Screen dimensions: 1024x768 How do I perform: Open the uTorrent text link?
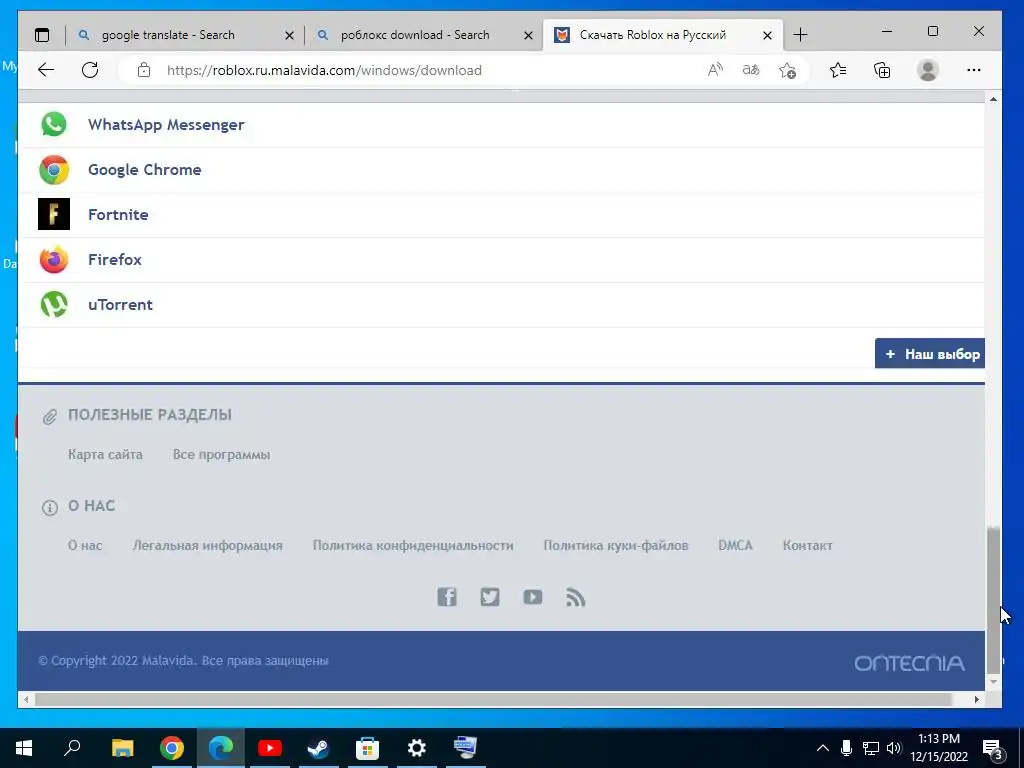coord(120,305)
